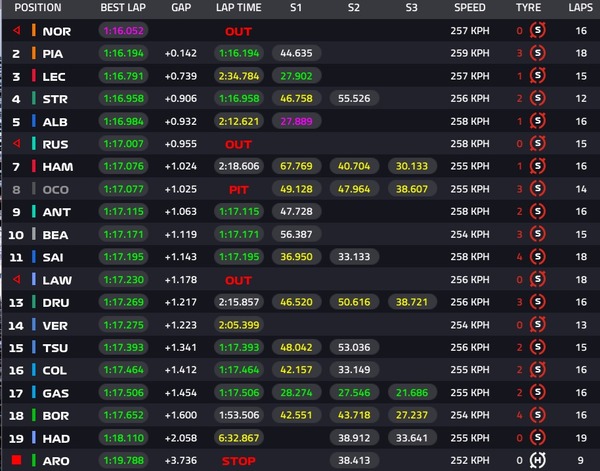
Task: Click the red arrow icon next to RUS
Action: tap(15, 144)
